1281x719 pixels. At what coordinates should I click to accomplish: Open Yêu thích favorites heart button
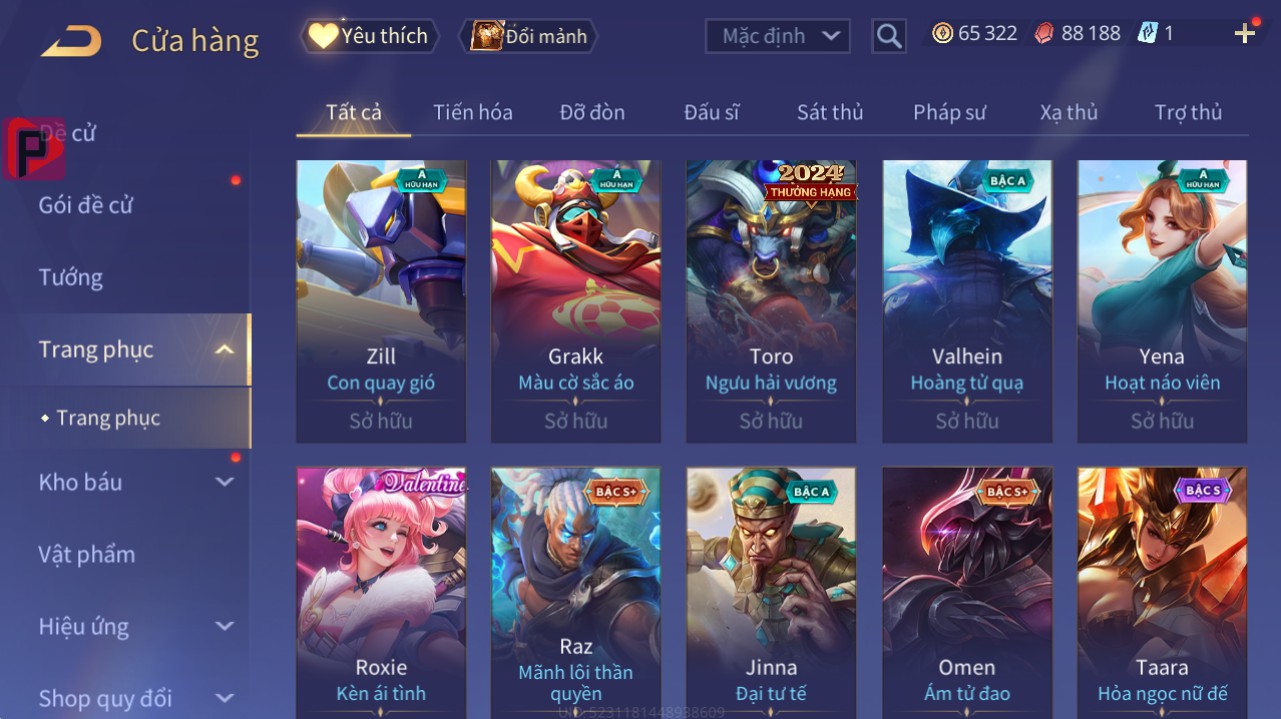pyautogui.click(x=369, y=36)
